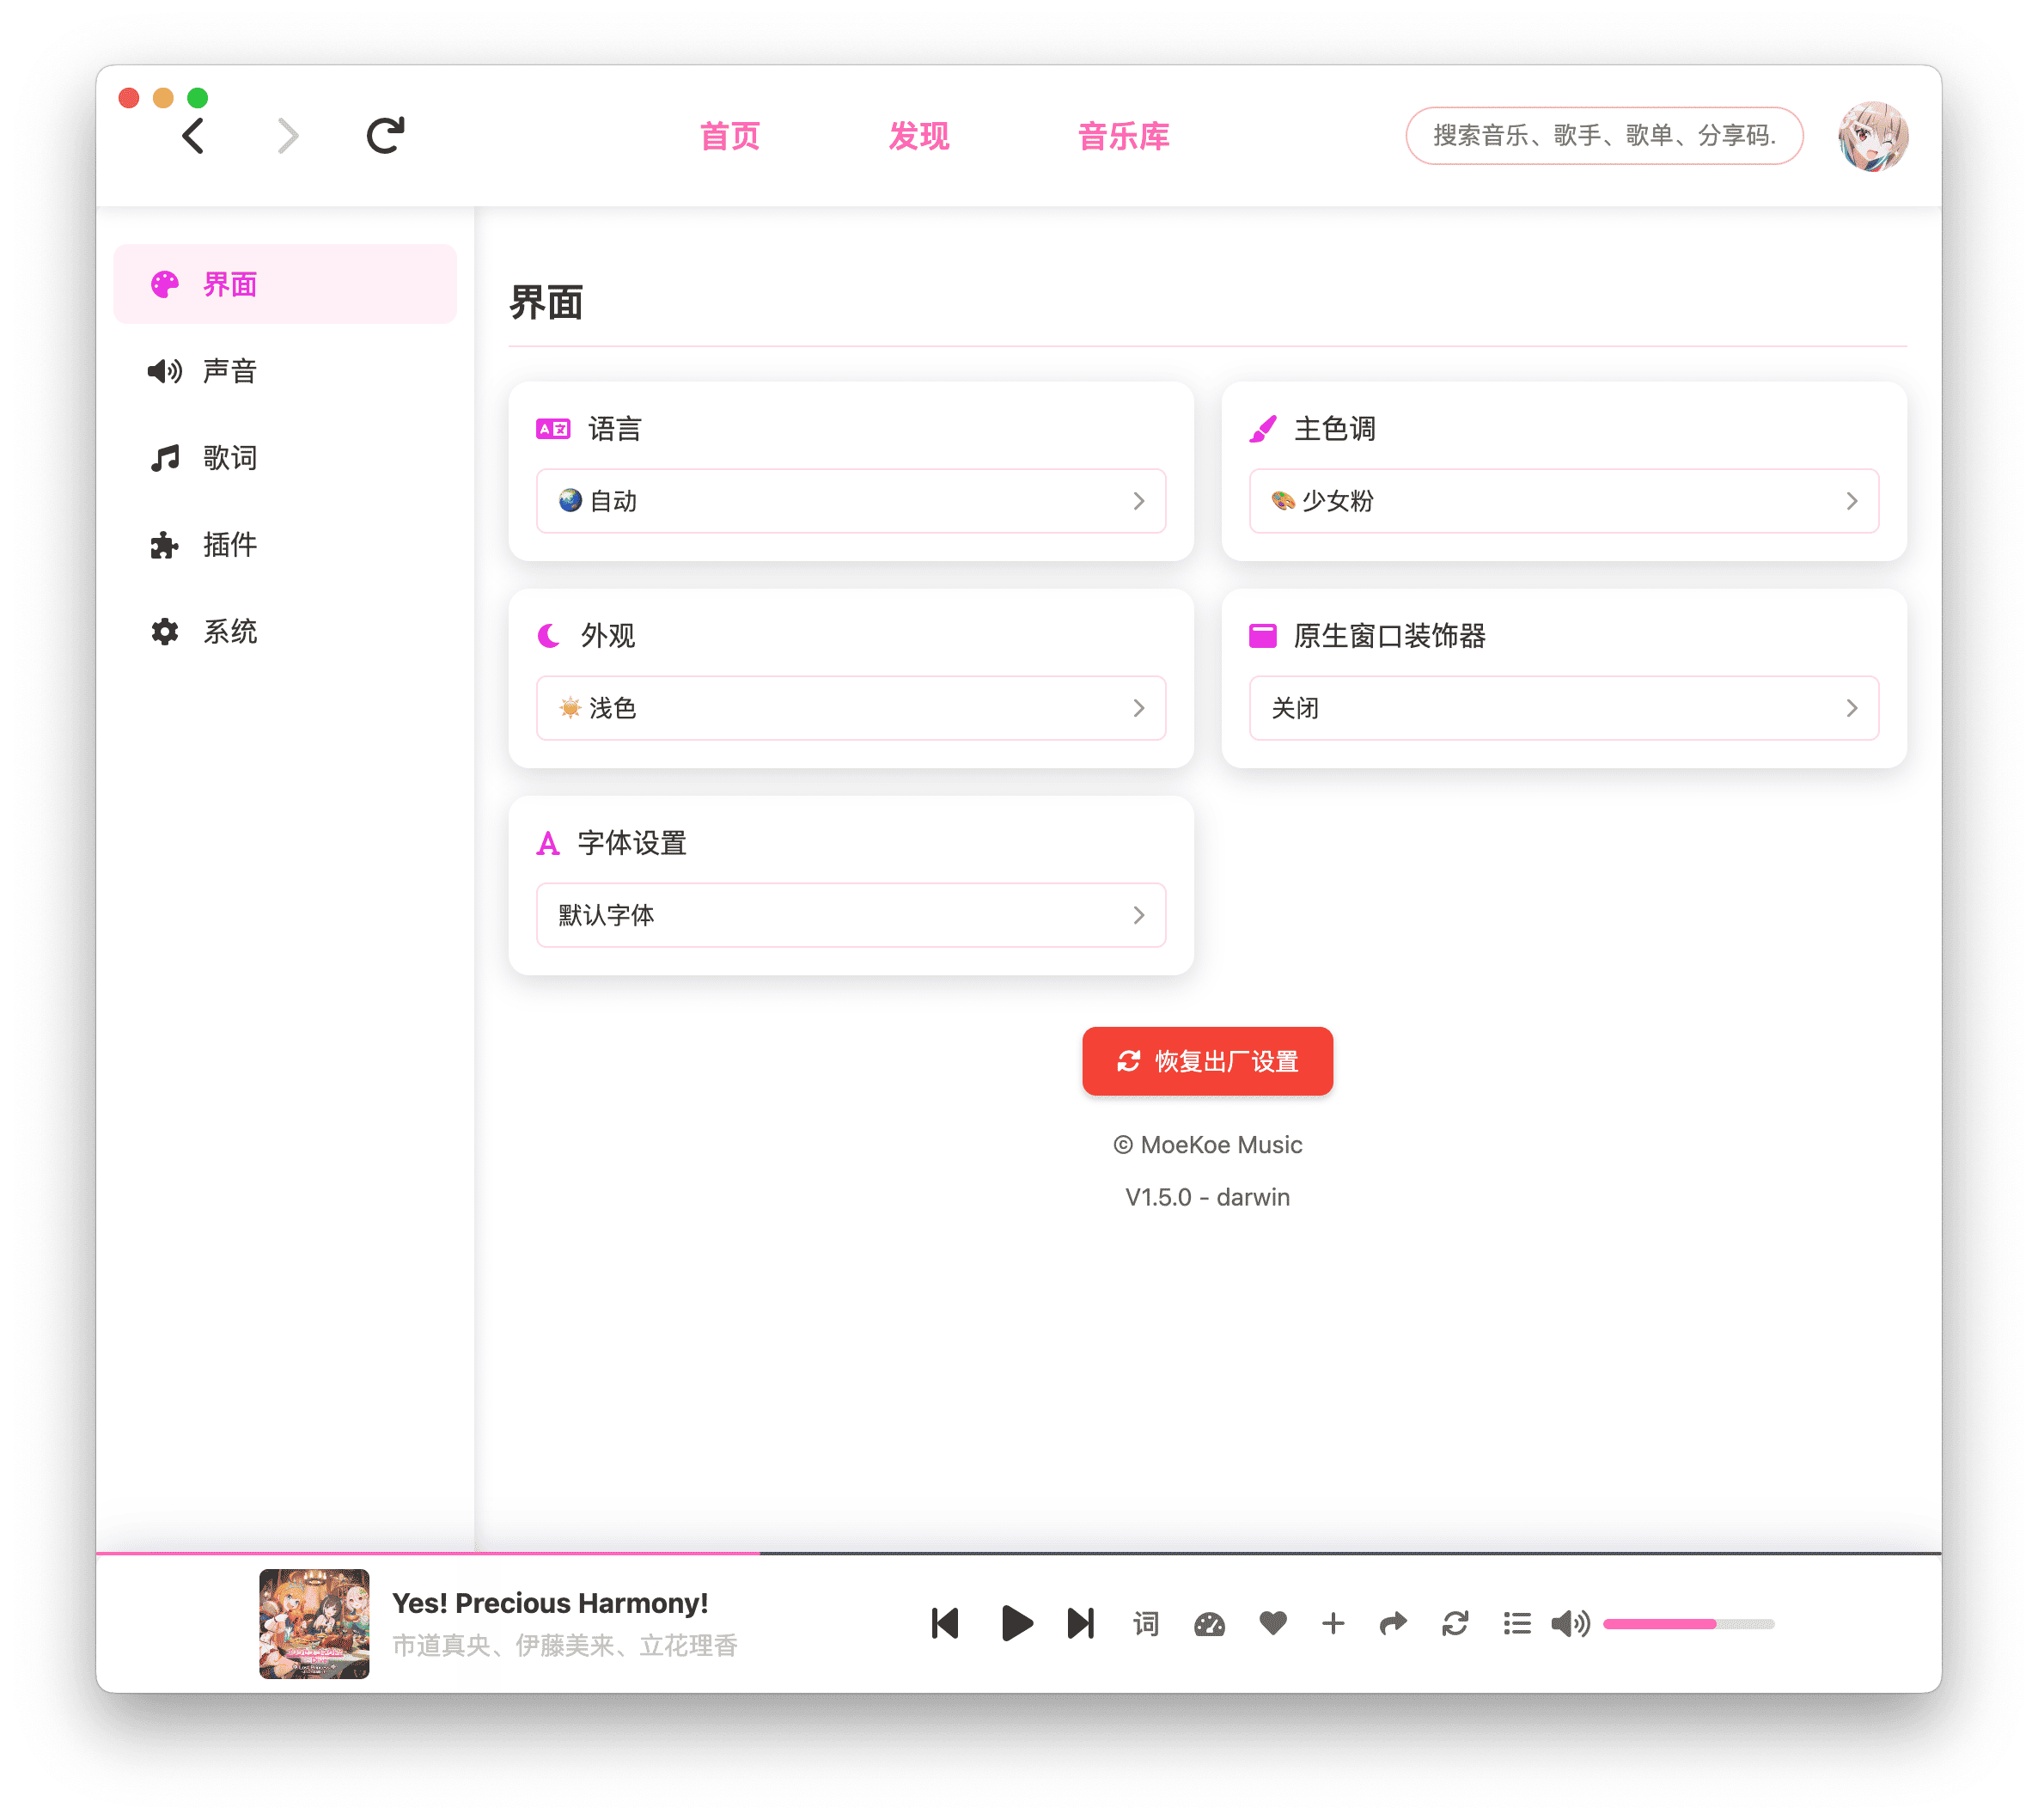
Task: Open the 歌词 lyrics settings via music note icon
Action: (x=165, y=458)
